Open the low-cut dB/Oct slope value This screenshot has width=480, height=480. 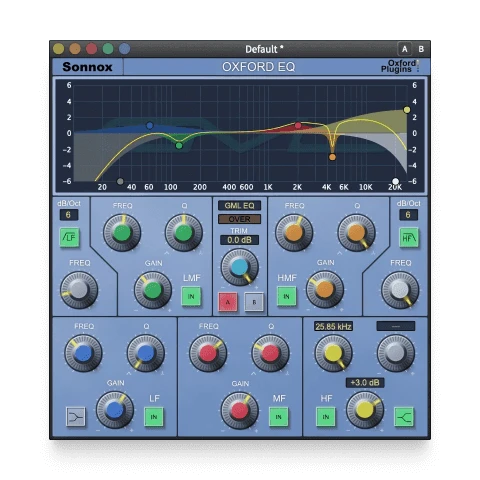(x=69, y=215)
